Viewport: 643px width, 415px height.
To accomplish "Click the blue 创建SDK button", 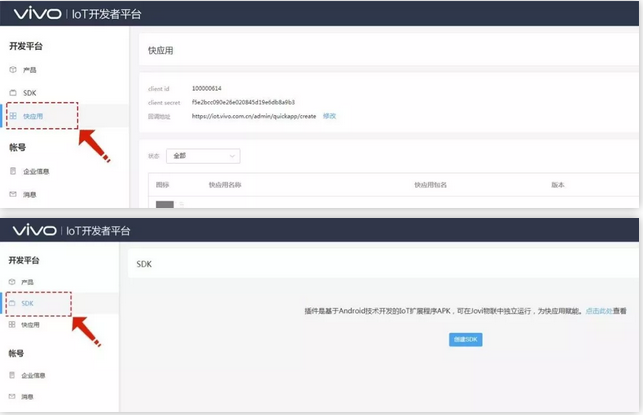I will click(x=466, y=340).
